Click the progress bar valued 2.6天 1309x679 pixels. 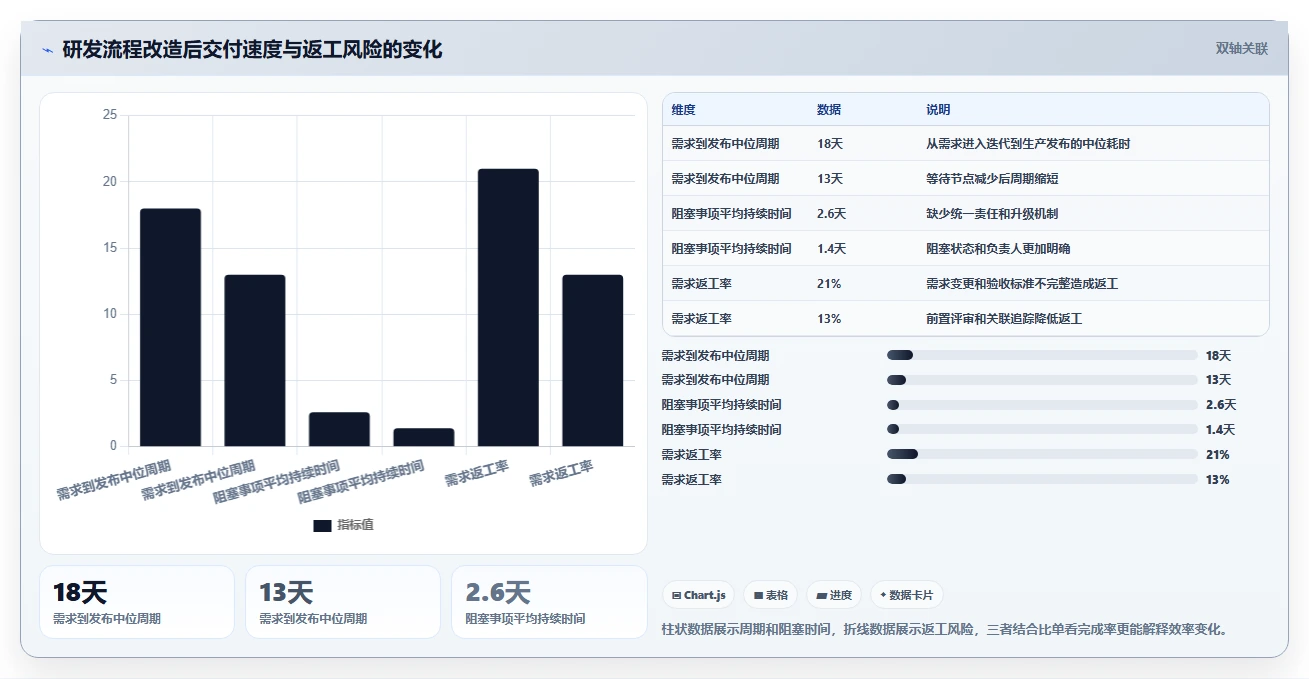tap(1042, 405)
